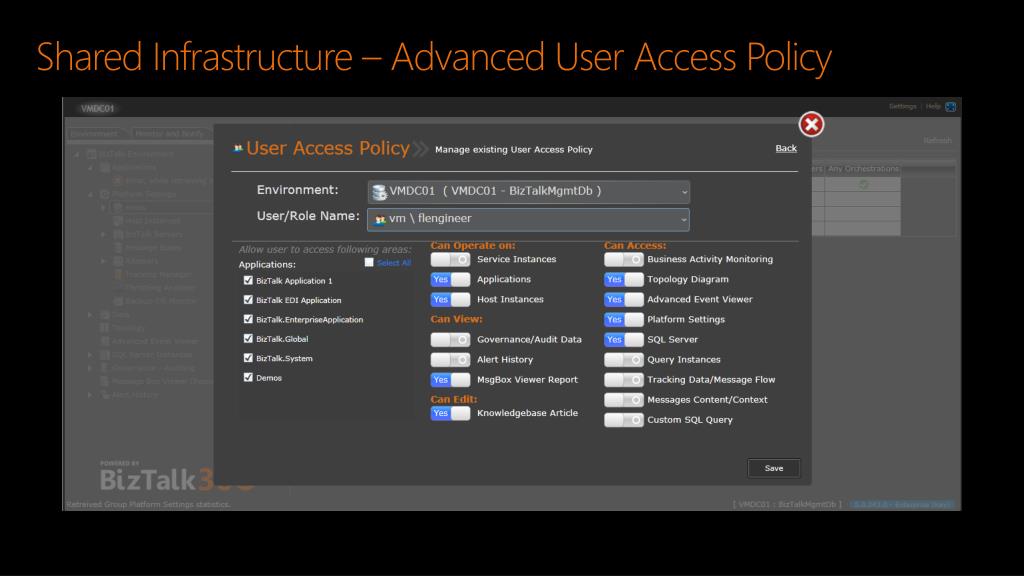This screenshot has height=576, width=1024.
Task: Disable MsgBox Viewer Report toggle
Action: (450, 380)
